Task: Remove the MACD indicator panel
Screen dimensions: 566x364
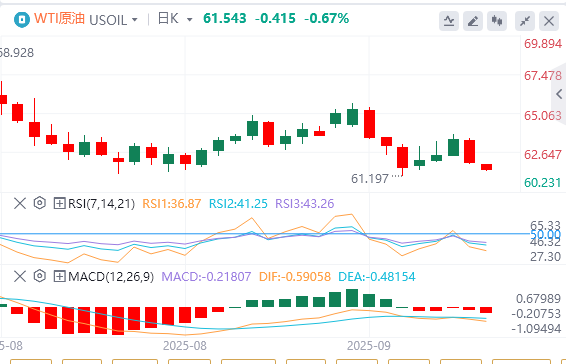Action: (x=20, y=277)
